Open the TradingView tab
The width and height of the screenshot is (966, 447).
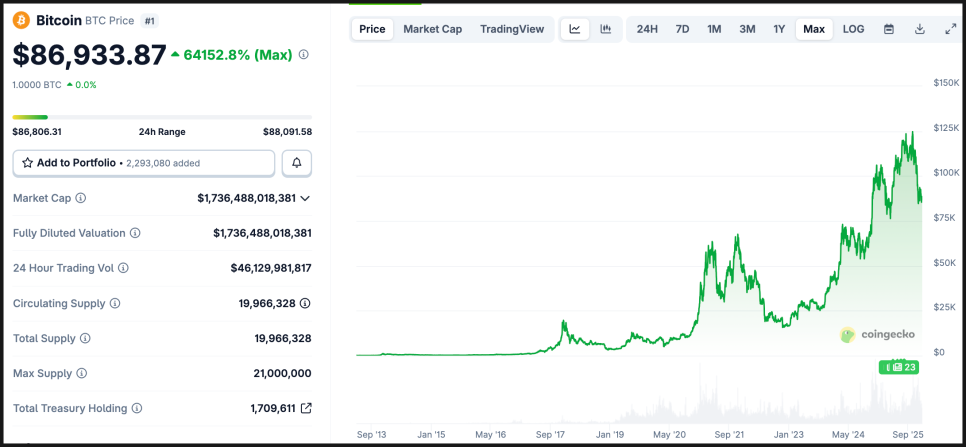pos(512,29)
